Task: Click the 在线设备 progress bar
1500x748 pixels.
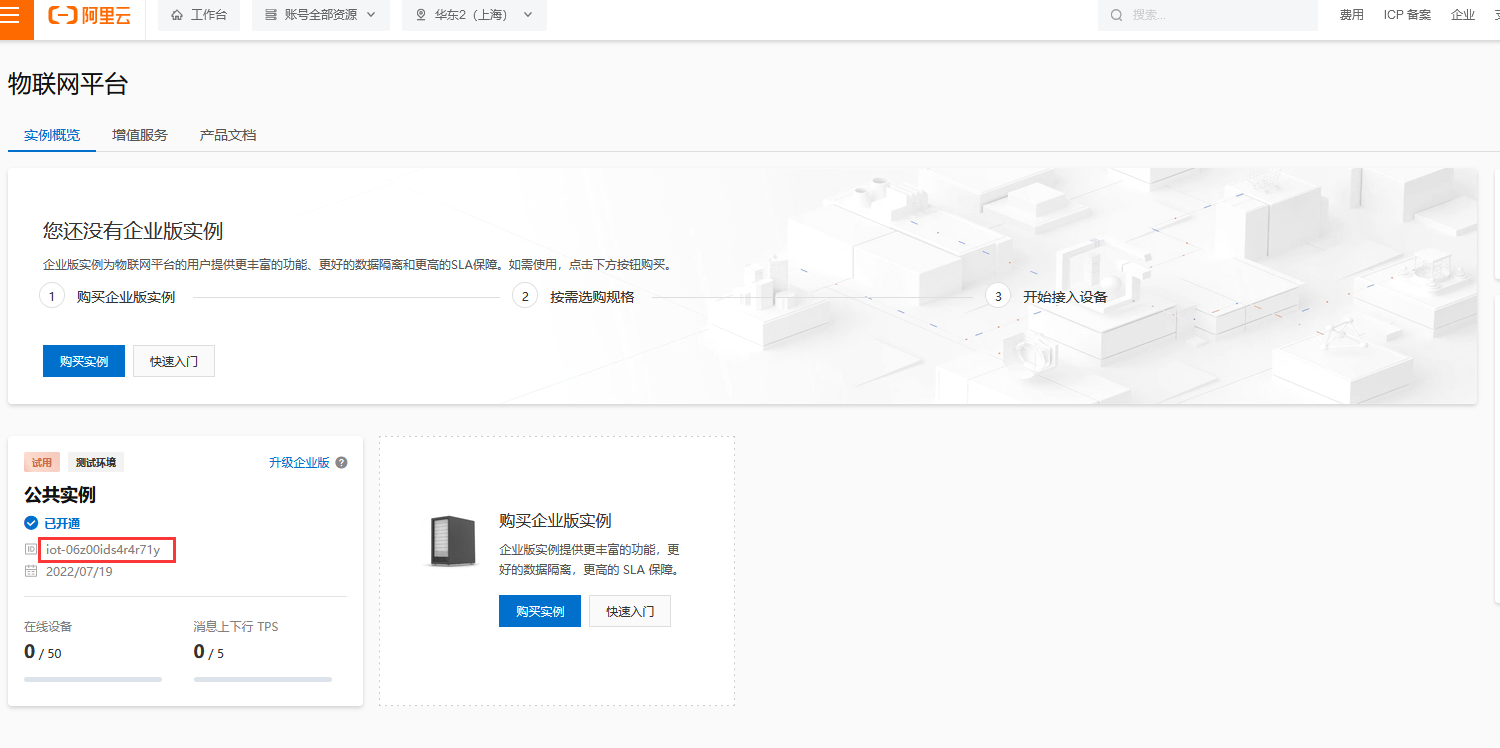Action: tap(93, 679)
